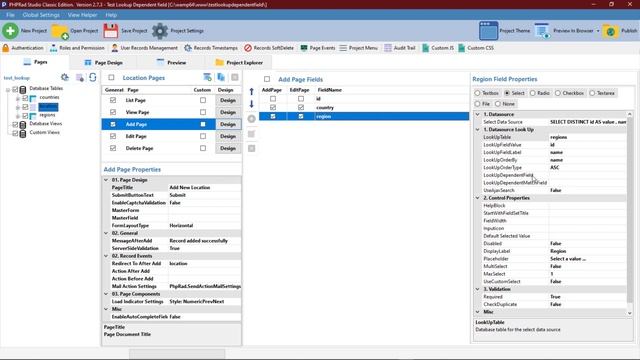Image resolution: width=640 pixels, height=360 pixels.
Task: Open the File menu
Action: [x=10, y=15]
